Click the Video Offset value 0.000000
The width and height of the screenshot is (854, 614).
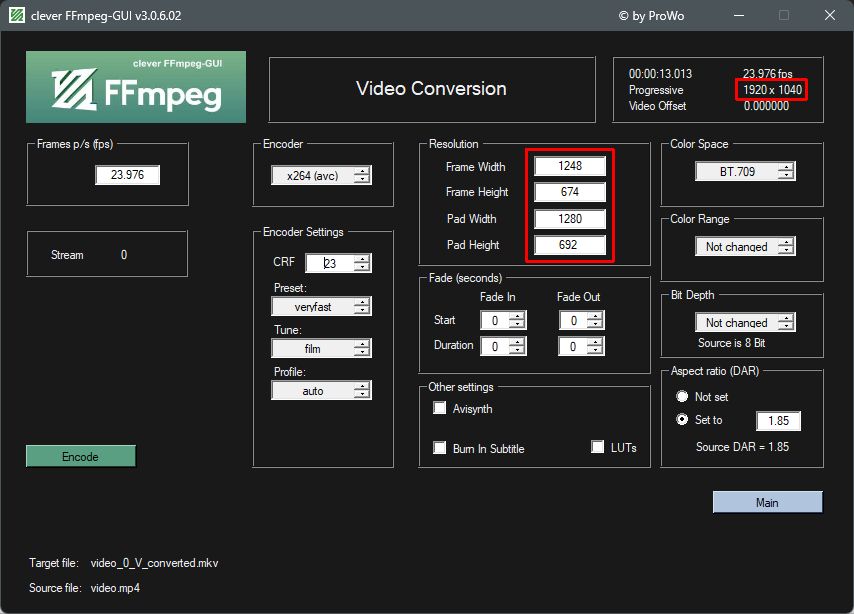click(766, 106)
